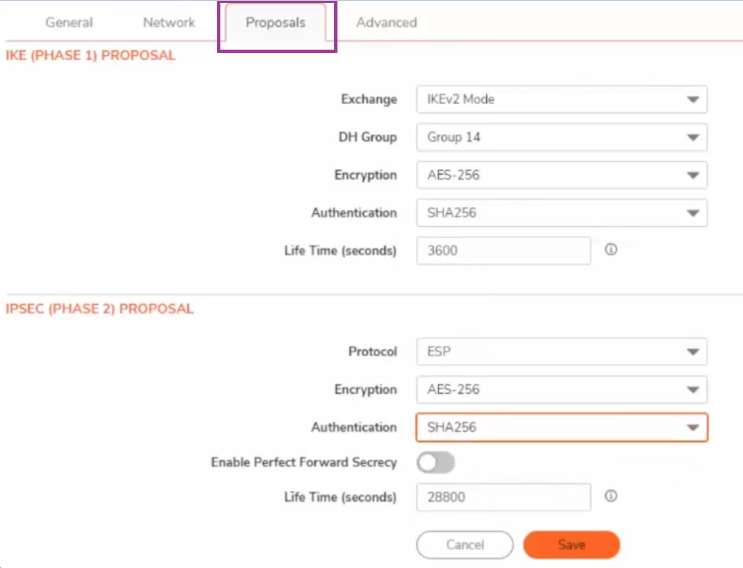Toggle Enable Perfect Forward Secrecy switch
The image size is (743, 568).
point(436,462)
